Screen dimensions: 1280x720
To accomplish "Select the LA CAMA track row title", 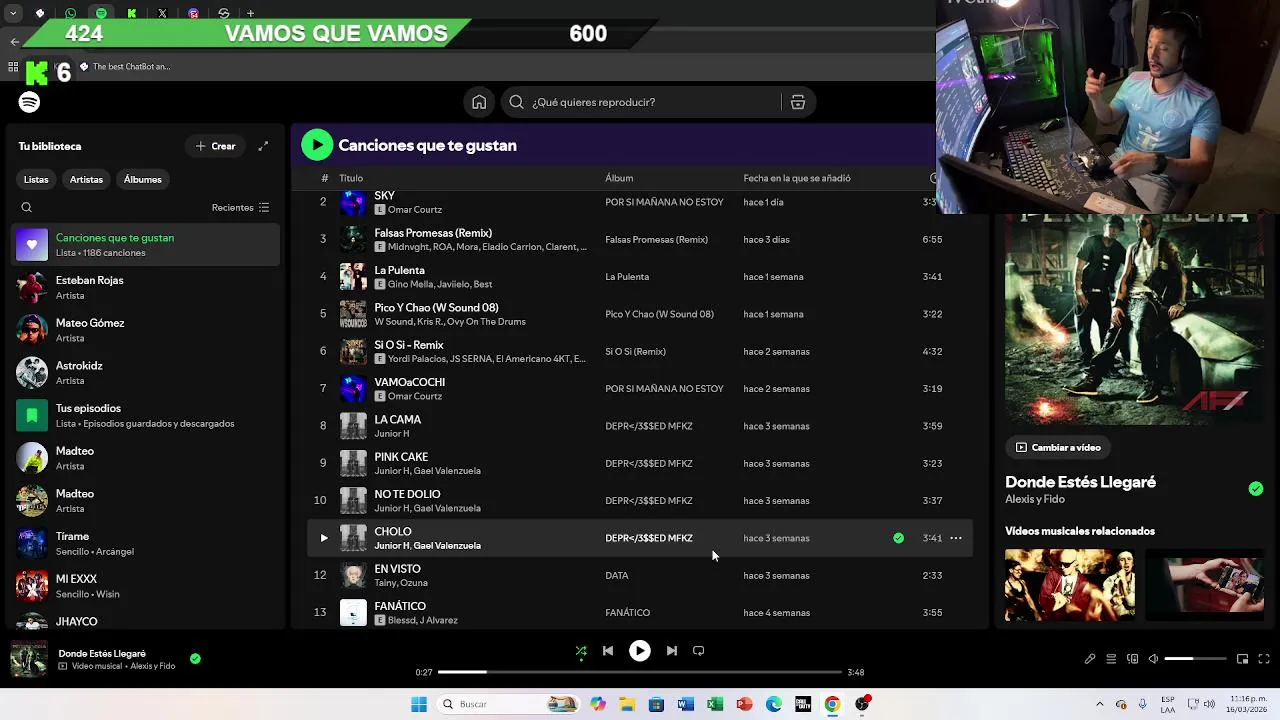I will point(397,420).
